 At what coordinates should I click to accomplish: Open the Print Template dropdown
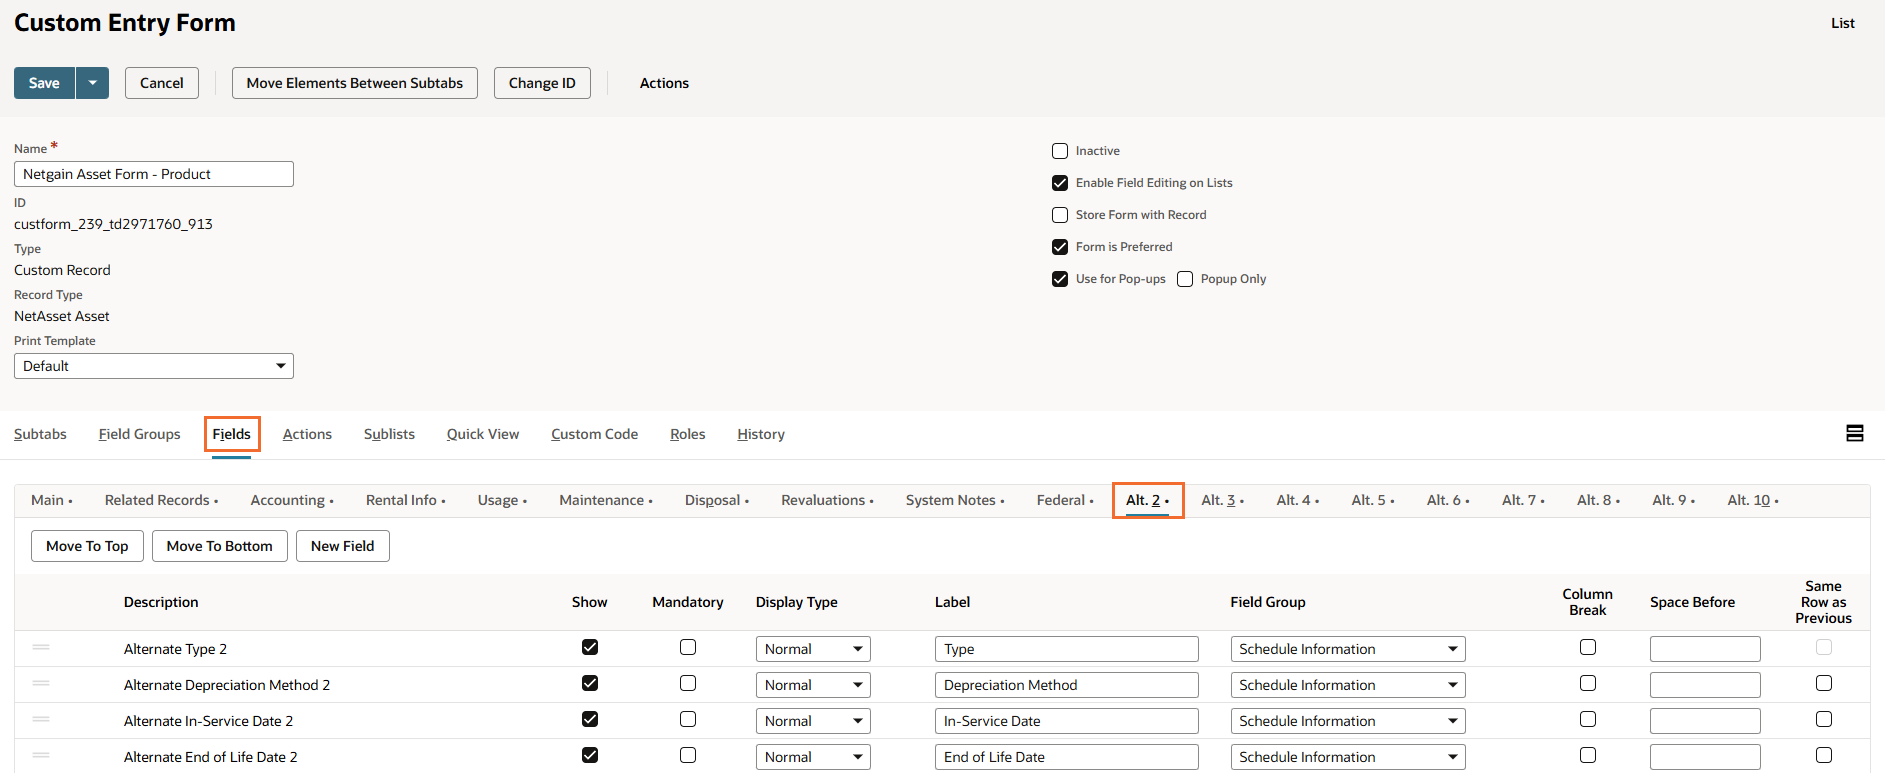point(154,366)
